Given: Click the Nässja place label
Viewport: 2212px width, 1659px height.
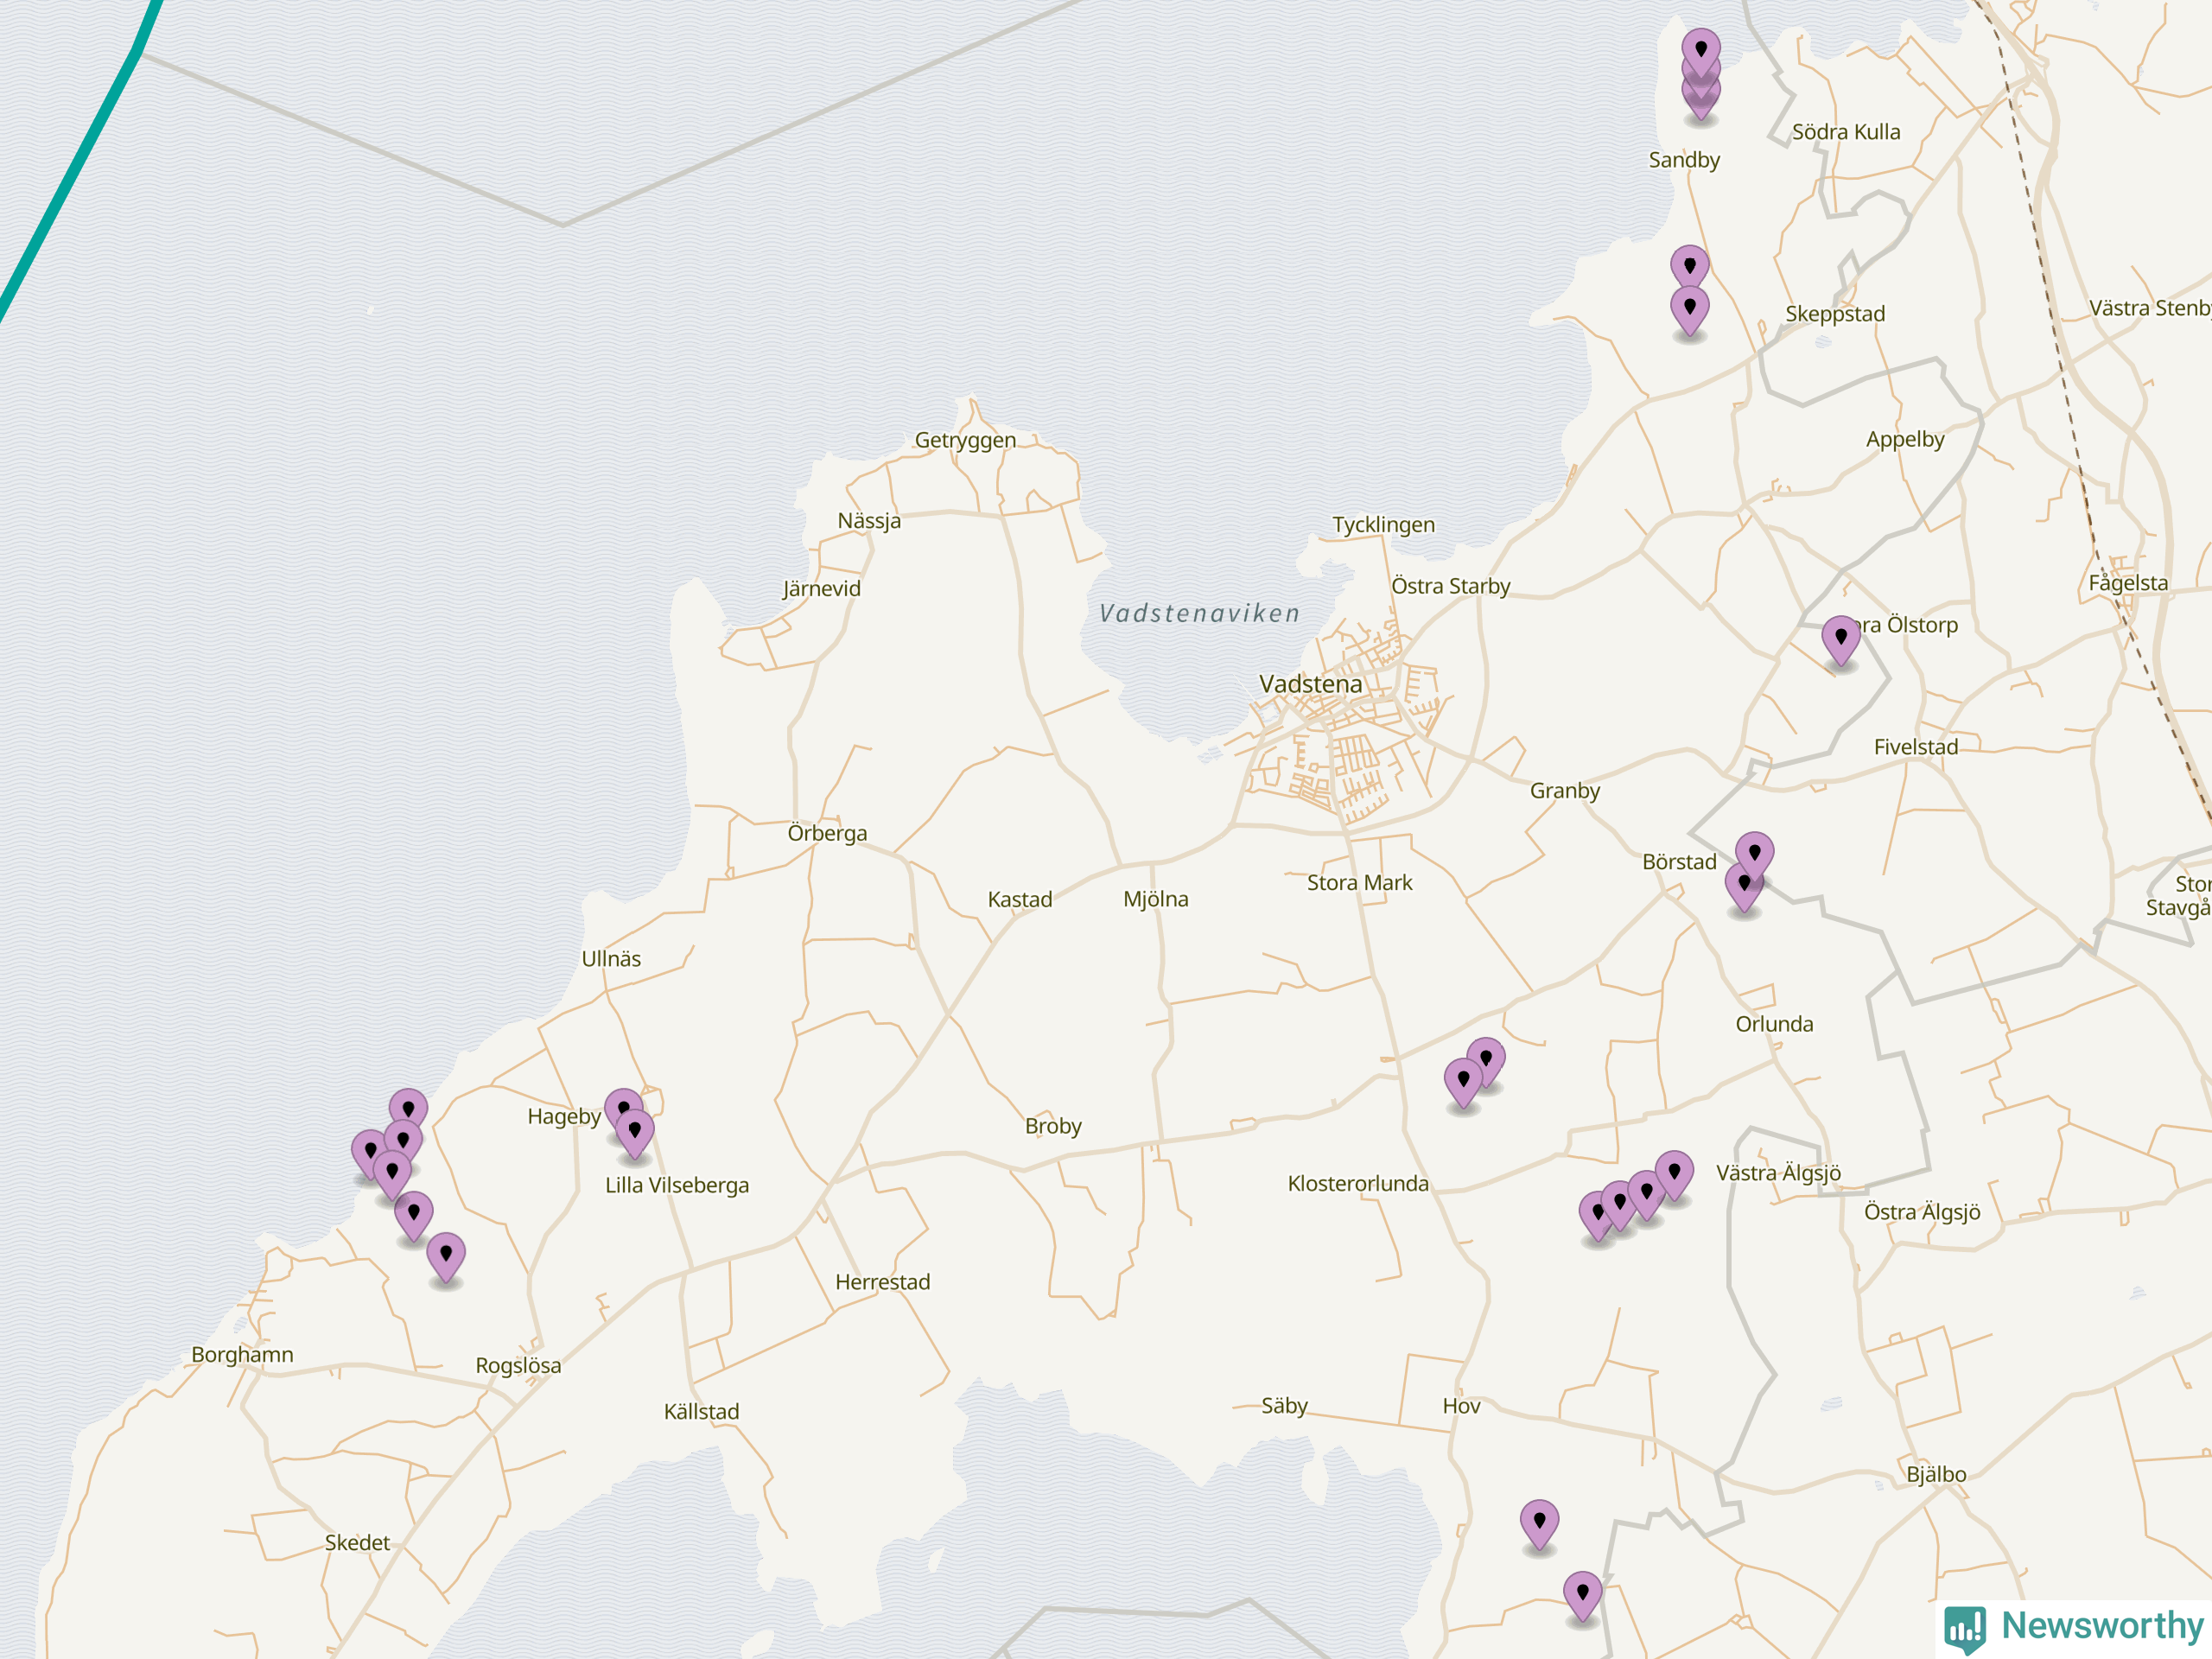Looking at the screenshot, I should click(869, 521).
